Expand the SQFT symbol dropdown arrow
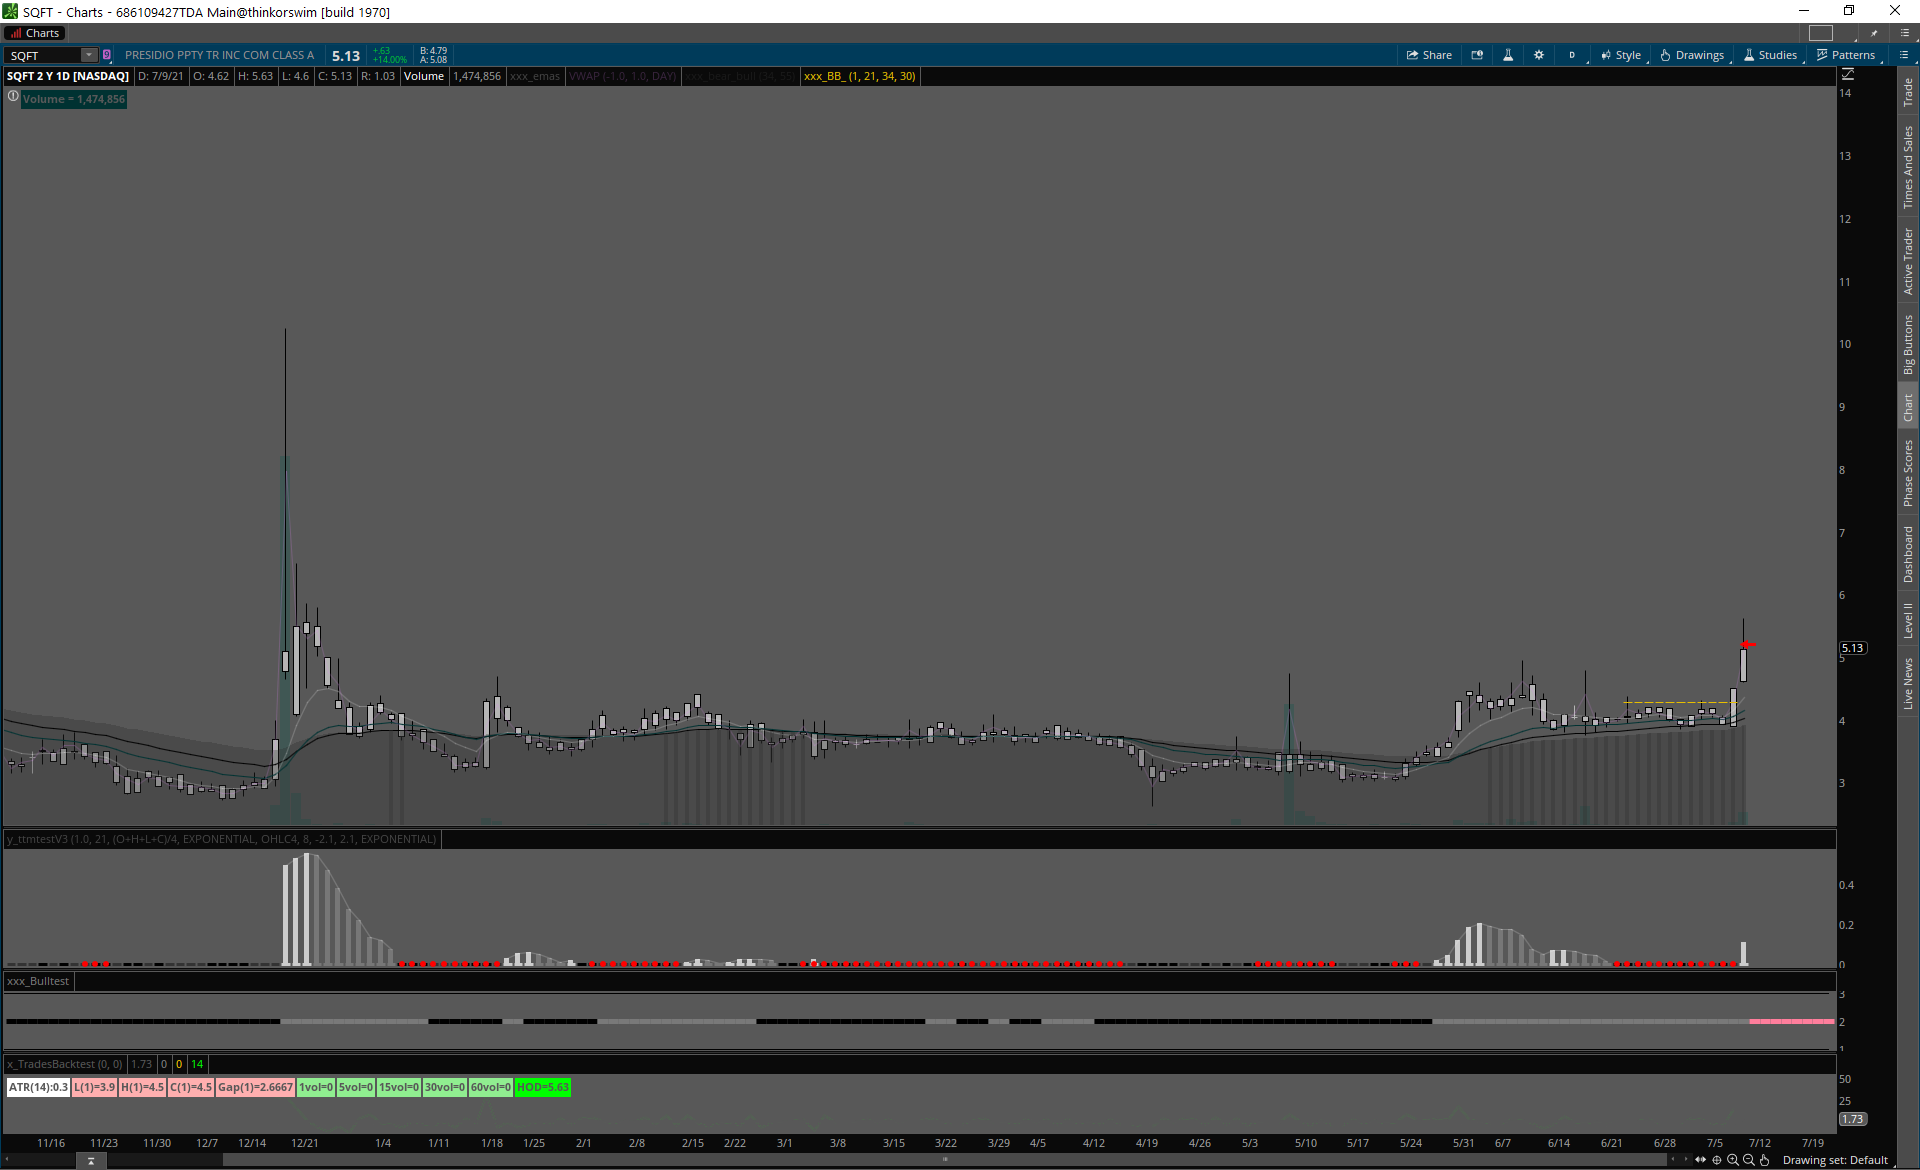The width and height of the screenshot is (1920, 1170). (88, 55)
